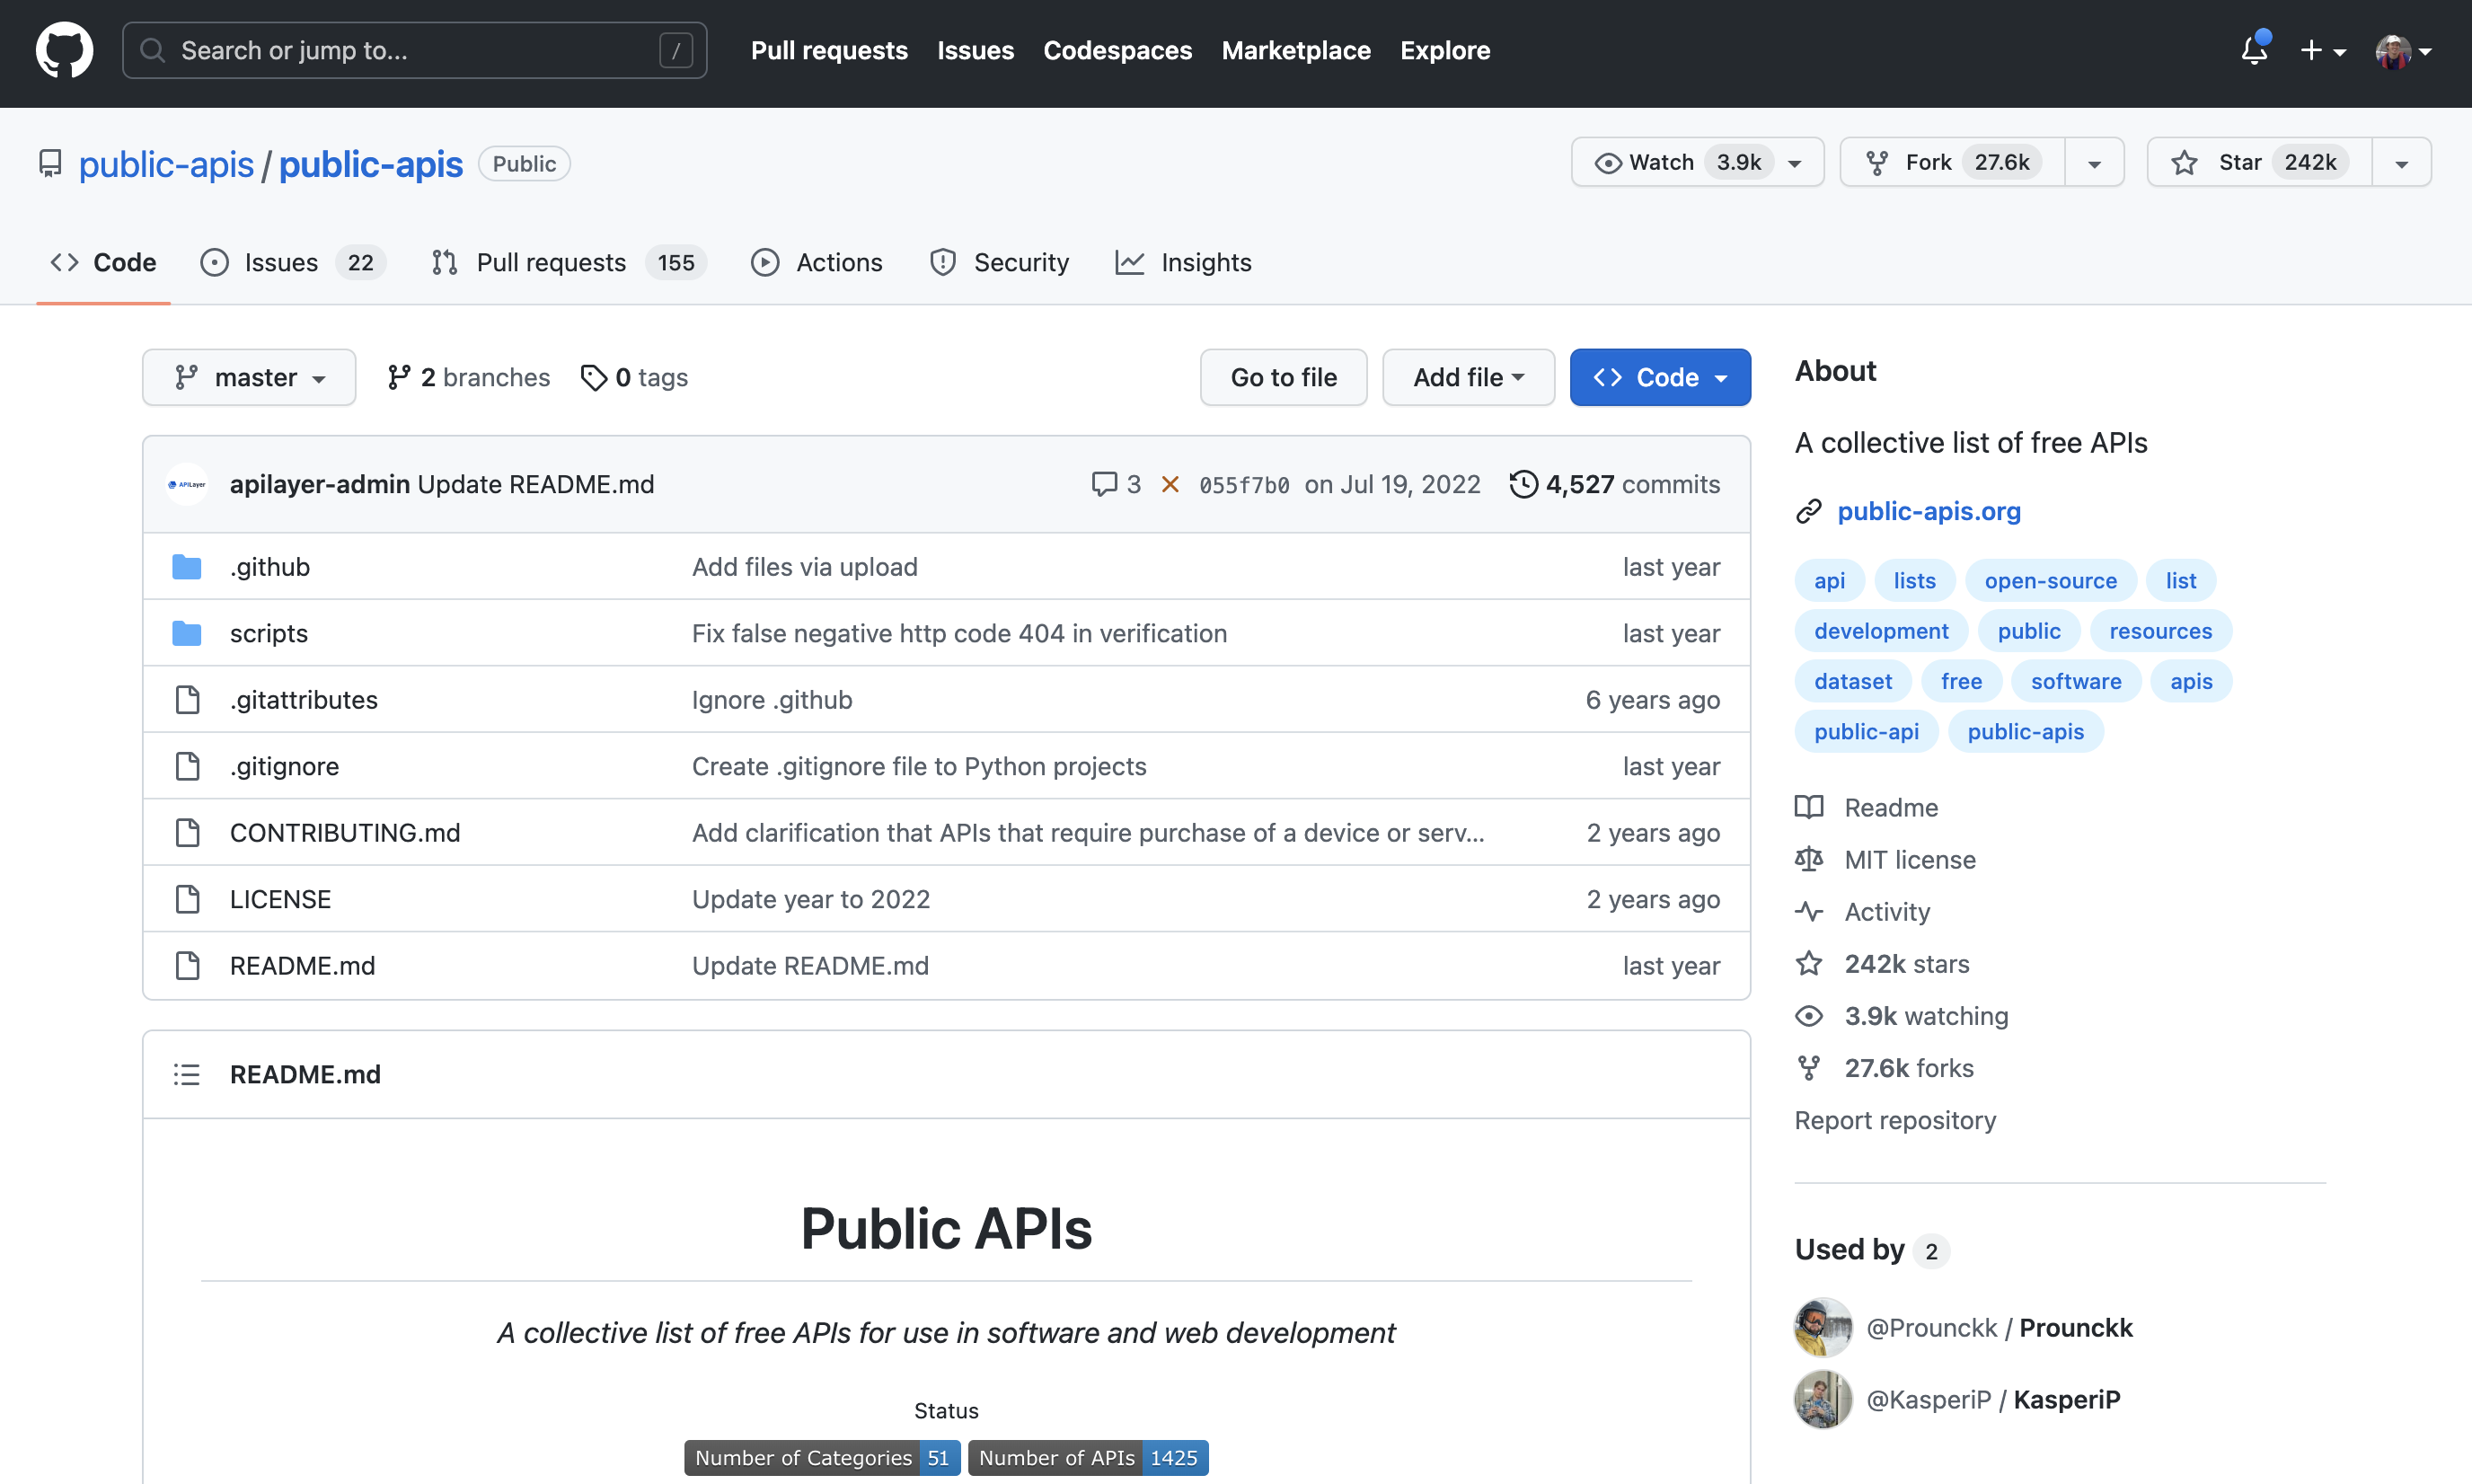Image resolution: width=2472 pixels, height=1484 pixels.
Task: Open commit hash 055f7b0
Action: (1244, 485)
